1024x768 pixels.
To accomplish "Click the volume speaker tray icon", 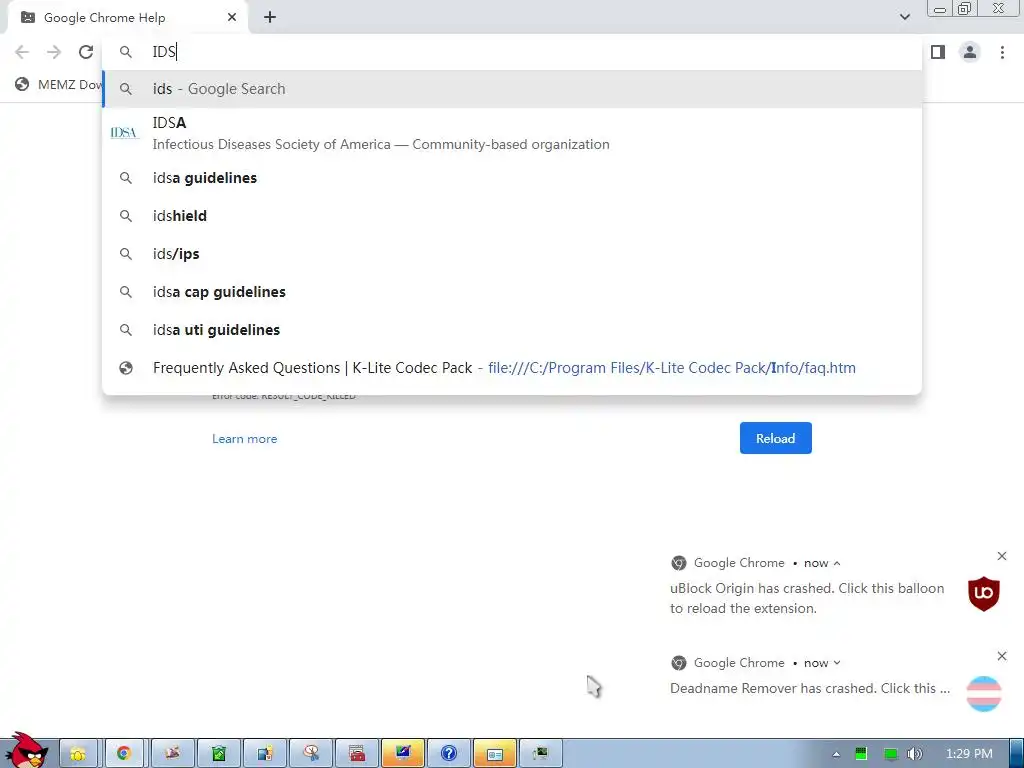I will click(916, 754).
